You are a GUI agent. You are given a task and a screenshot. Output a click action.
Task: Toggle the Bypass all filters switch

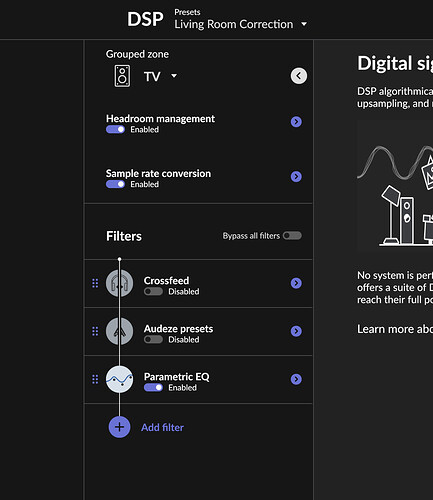pyautogui.click(x=292, y=236)
